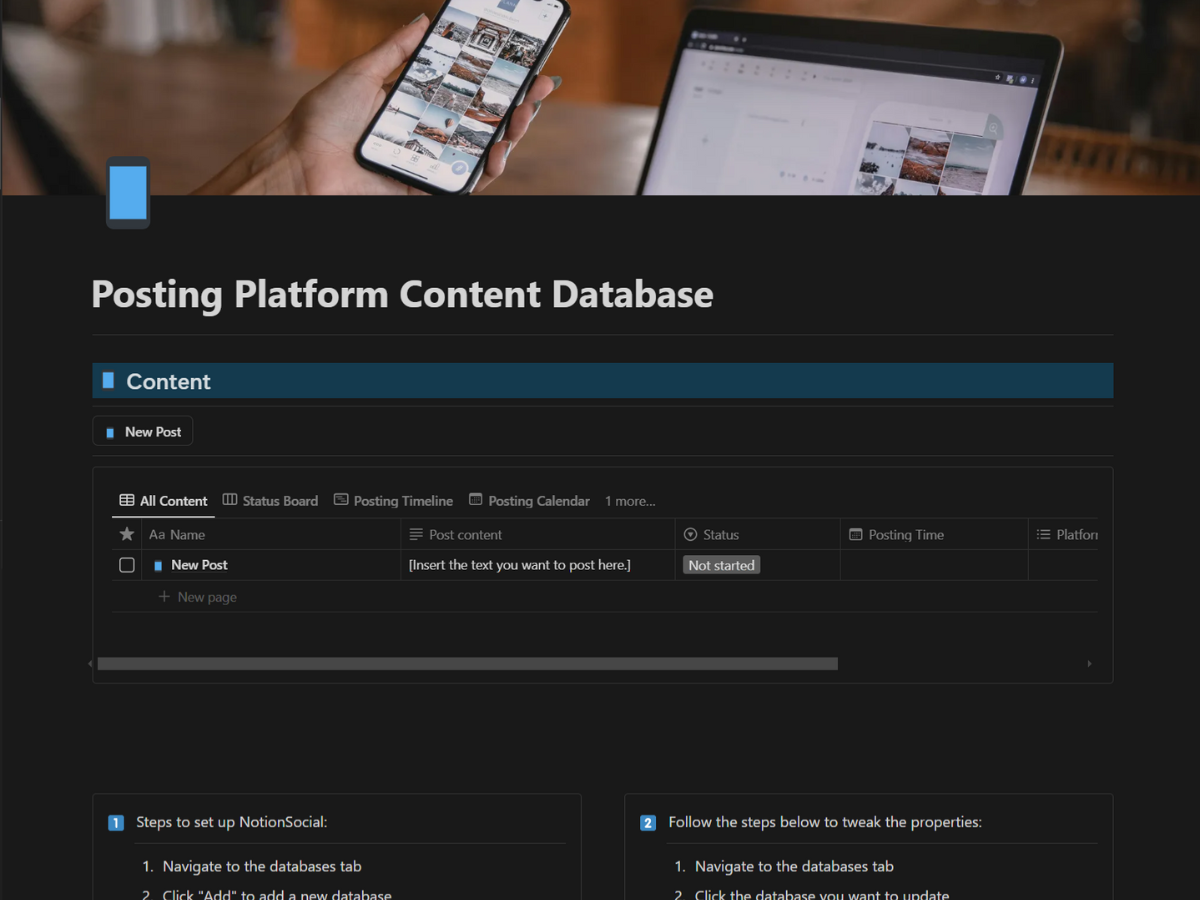Image resolution: width=1200 pixels, height=900 pixels.
Task: Click the Platform column header
Action: [x=1064, y=535]
